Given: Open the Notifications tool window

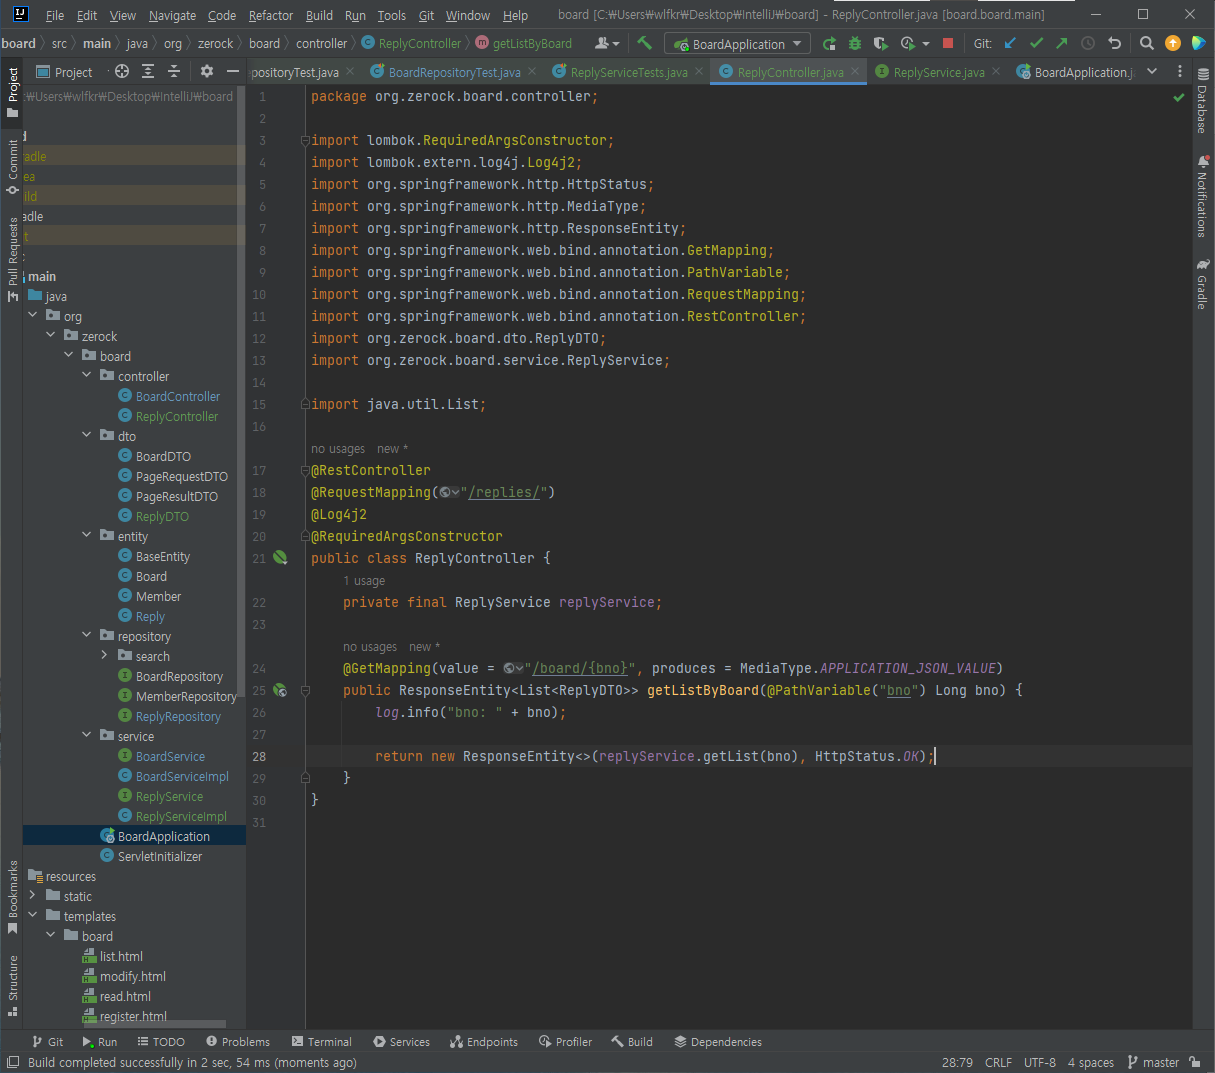Looking at the screenshot, I should coord(1202,196).
